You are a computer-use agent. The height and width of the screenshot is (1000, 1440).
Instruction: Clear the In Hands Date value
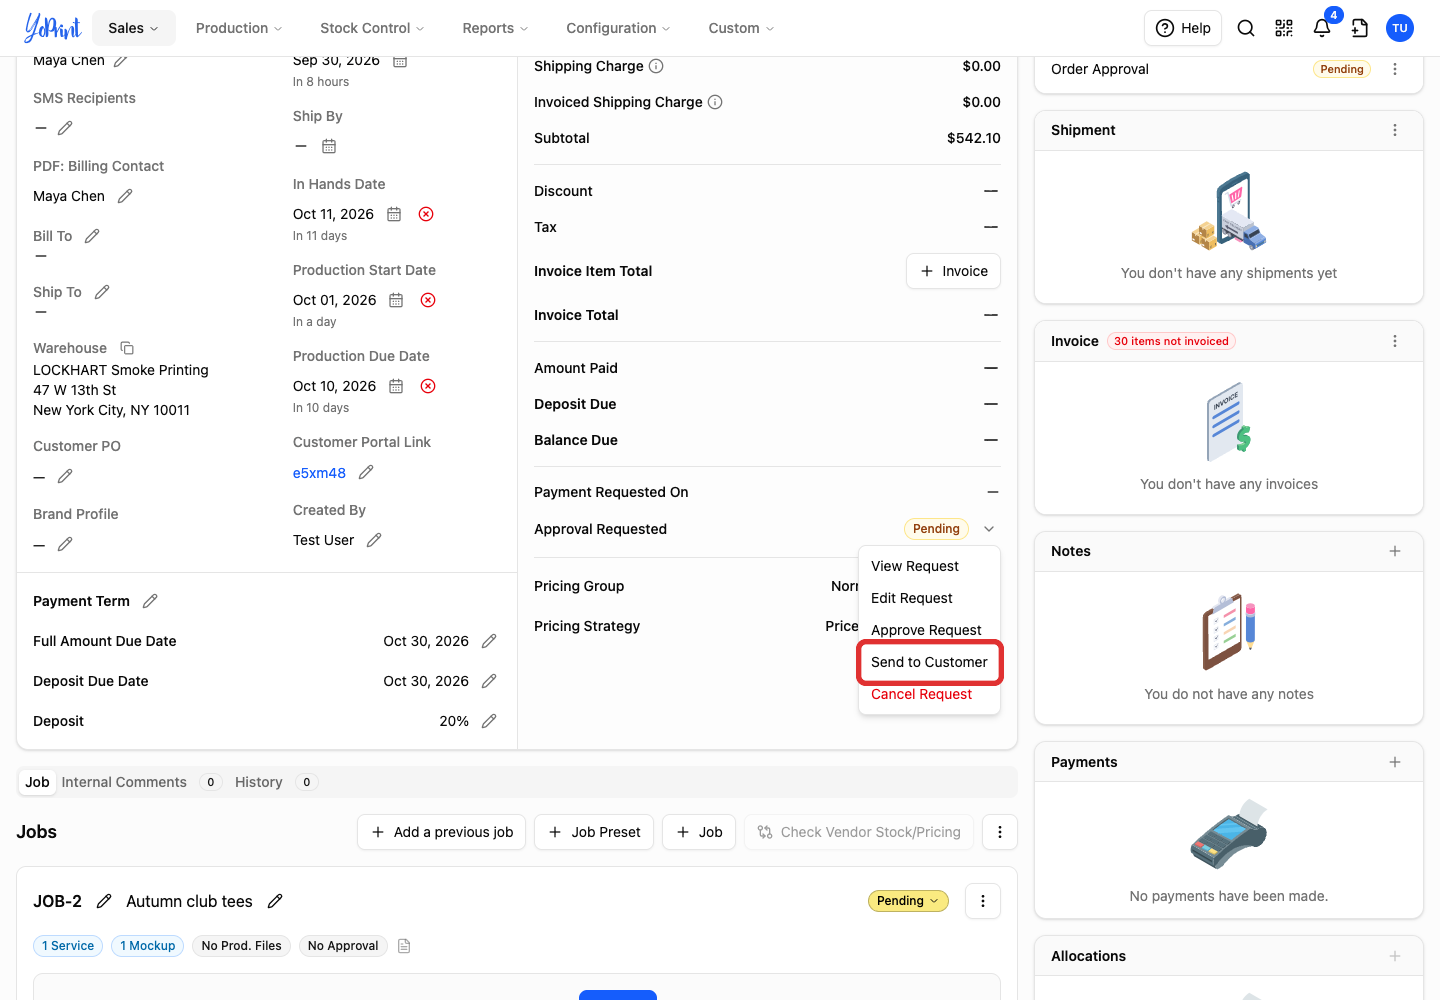click(x=426, y=214)
